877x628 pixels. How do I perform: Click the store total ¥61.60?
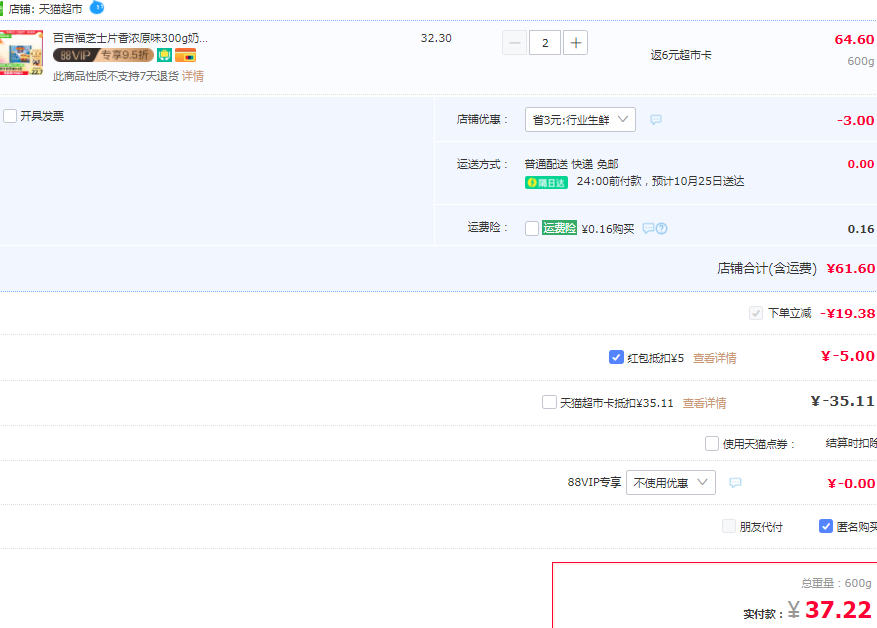tap(851, 268)
